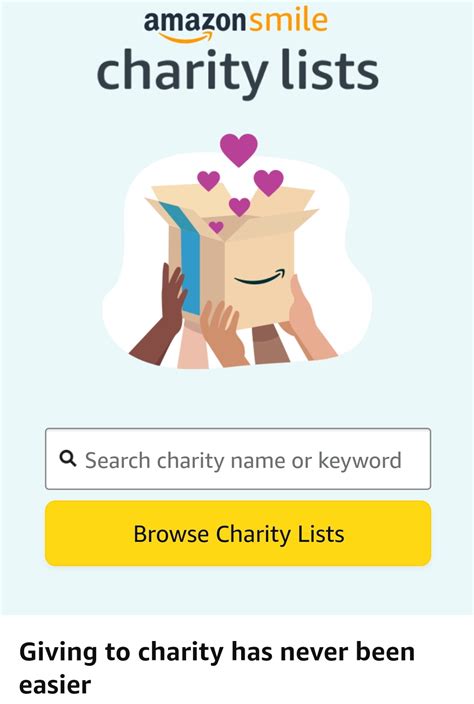Click the orange word 'smile' in the logo

point(289,21)
